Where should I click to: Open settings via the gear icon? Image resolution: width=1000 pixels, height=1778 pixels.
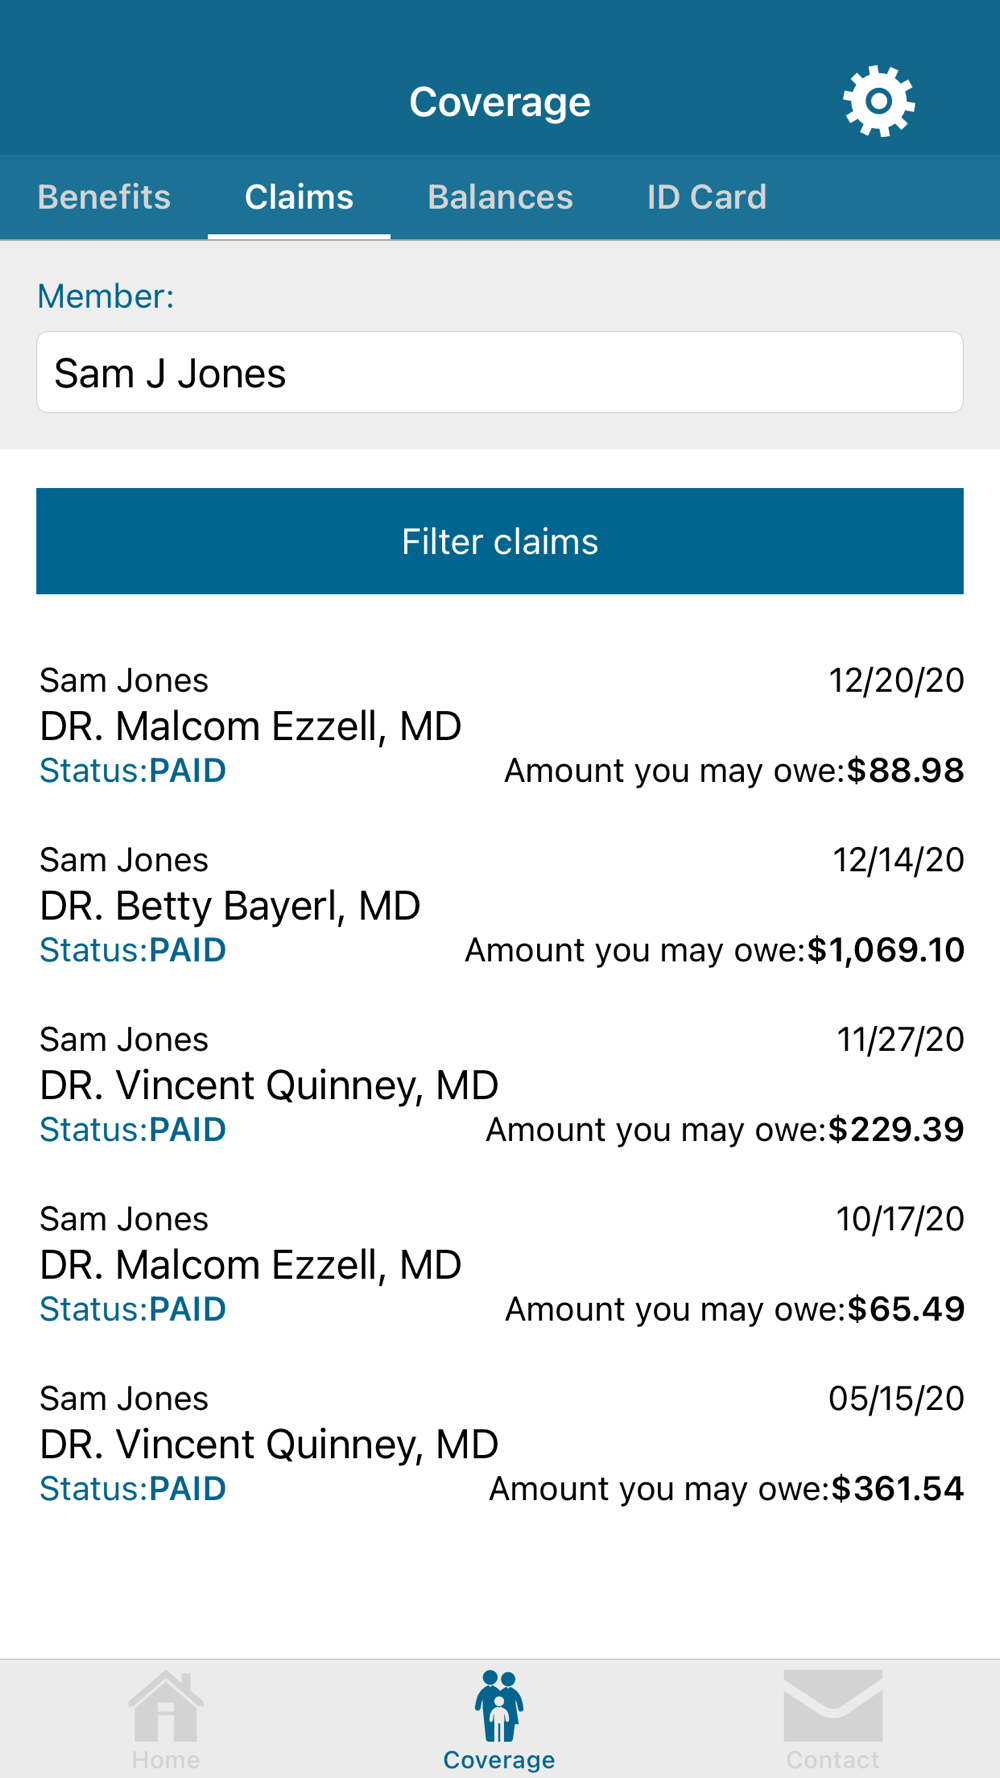pos(878,101)
